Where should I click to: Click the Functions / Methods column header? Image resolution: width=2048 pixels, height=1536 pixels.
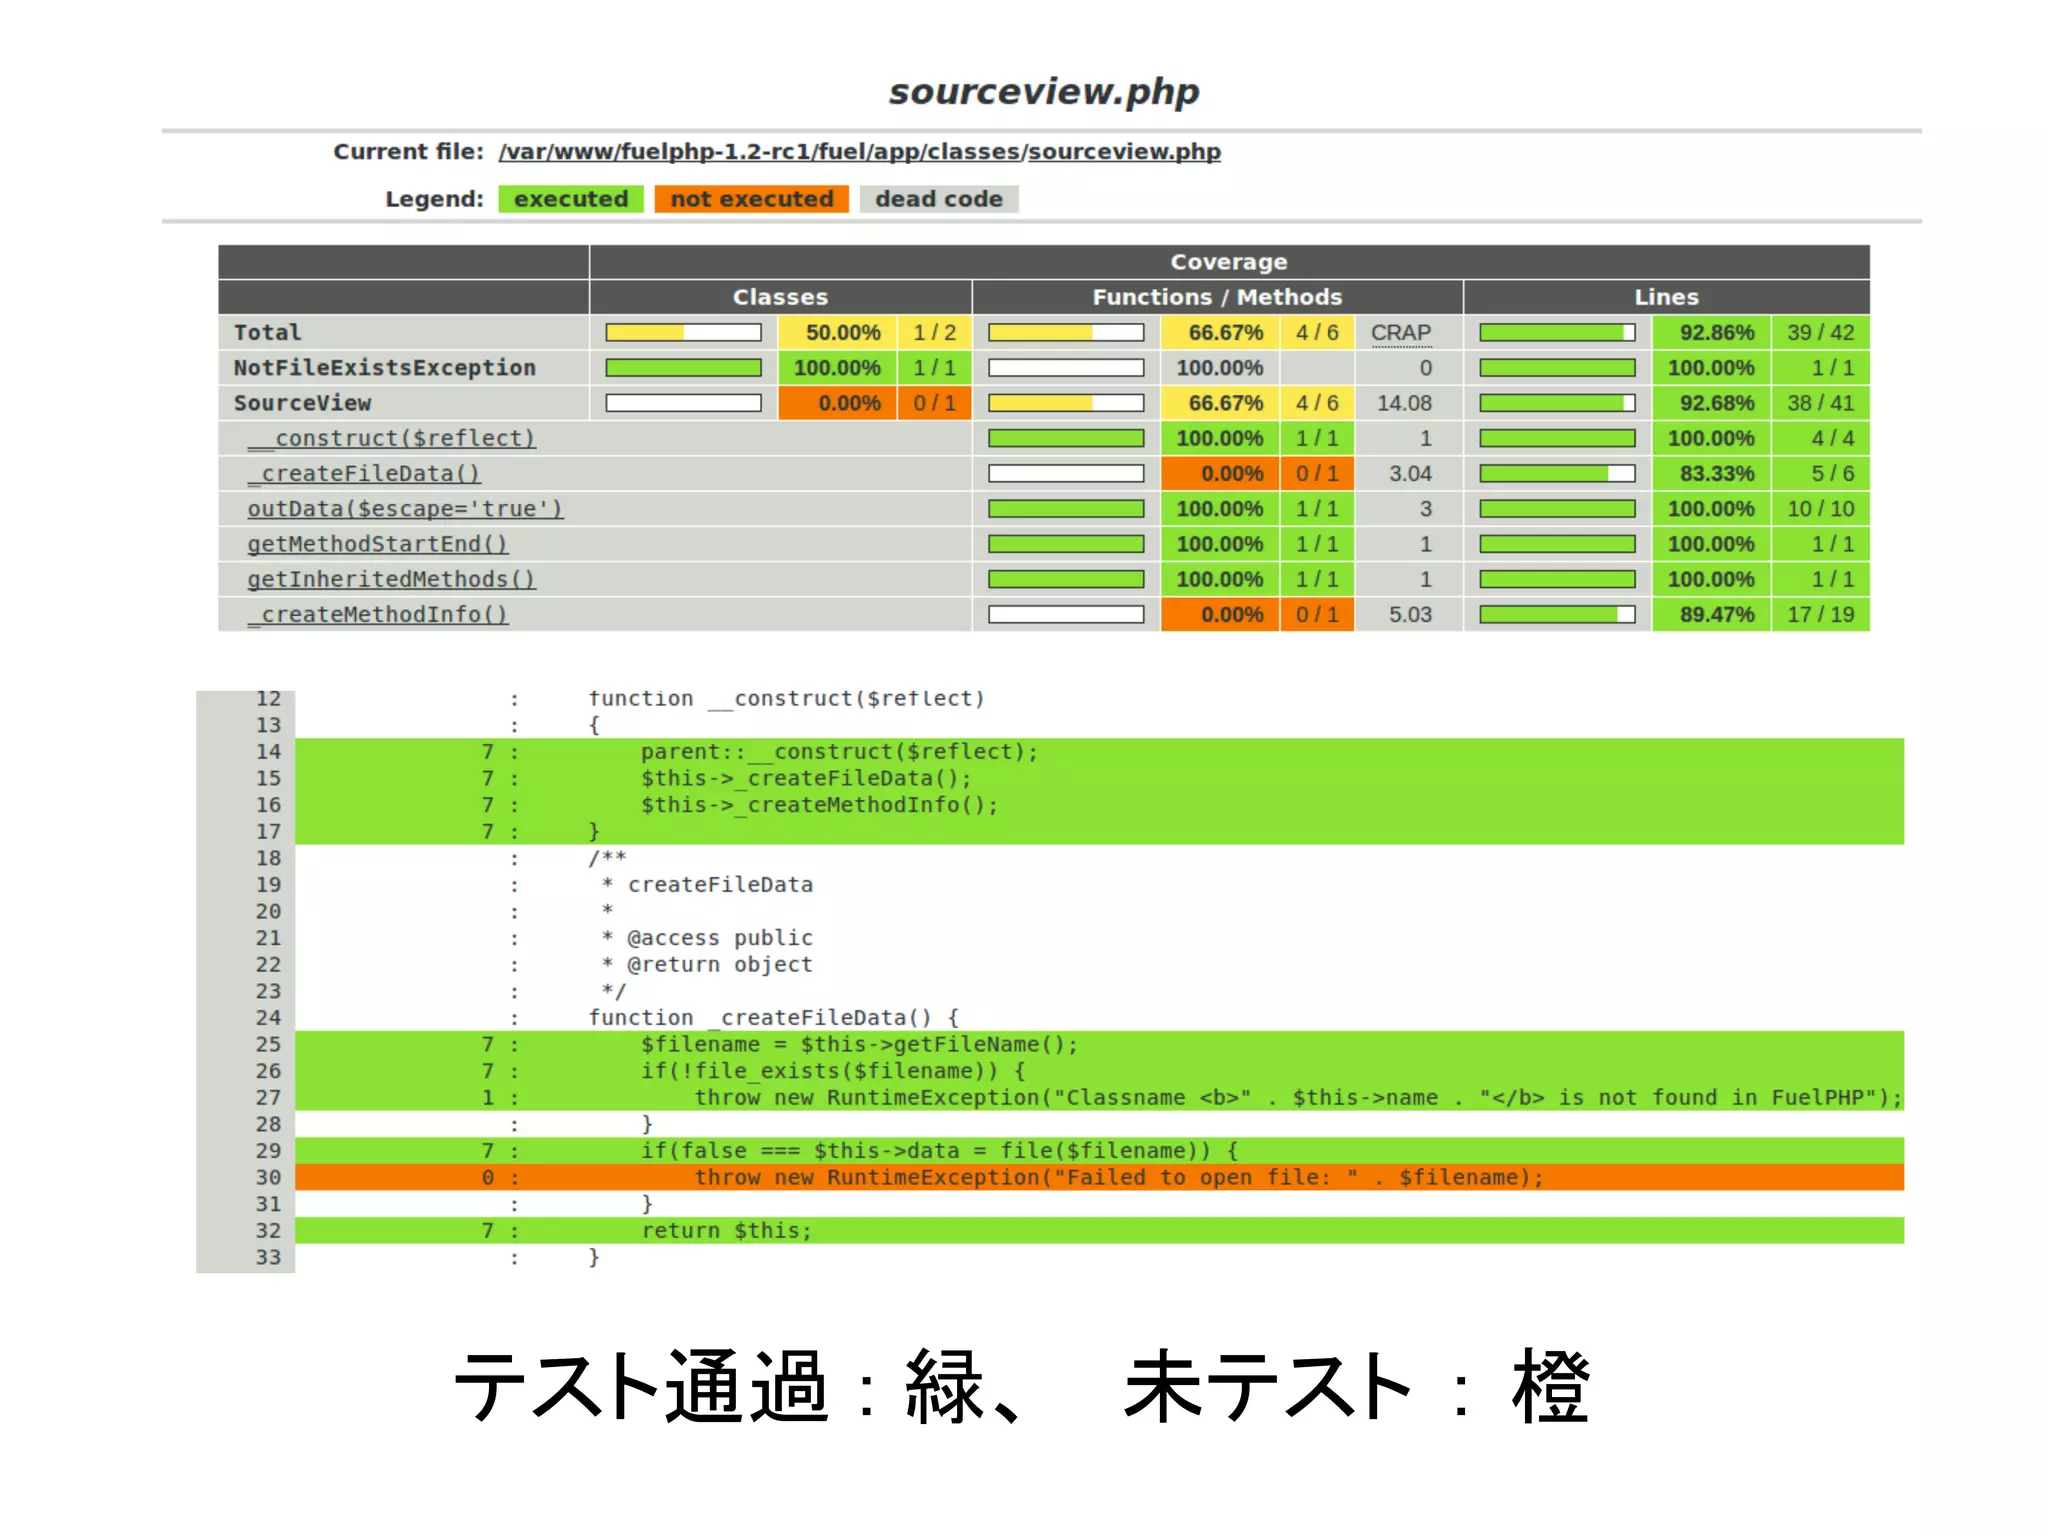tap(1217, 297)
